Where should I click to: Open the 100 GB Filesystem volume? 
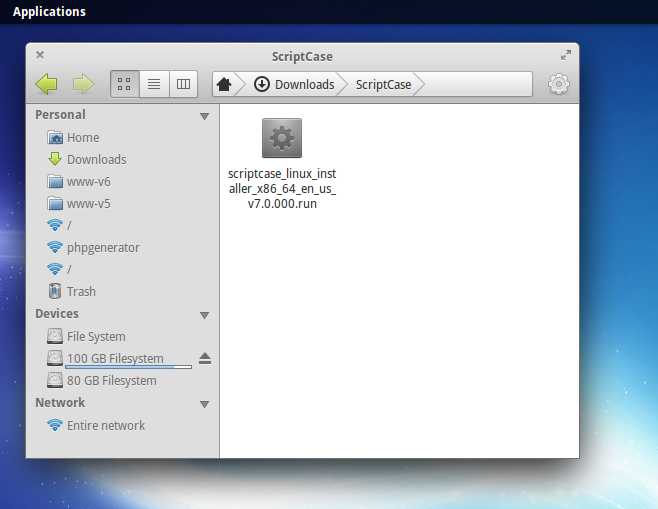(115, 358)
